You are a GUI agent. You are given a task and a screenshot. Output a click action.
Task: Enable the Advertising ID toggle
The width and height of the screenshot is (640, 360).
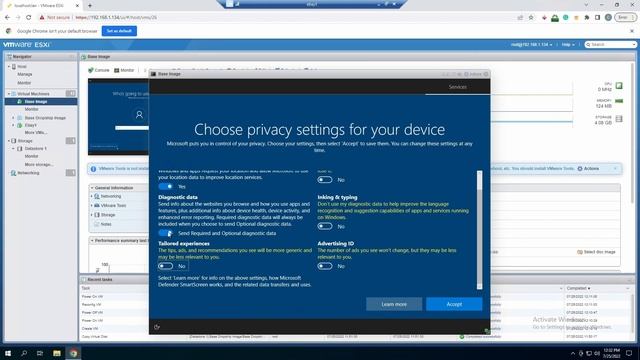coord(325,266)
